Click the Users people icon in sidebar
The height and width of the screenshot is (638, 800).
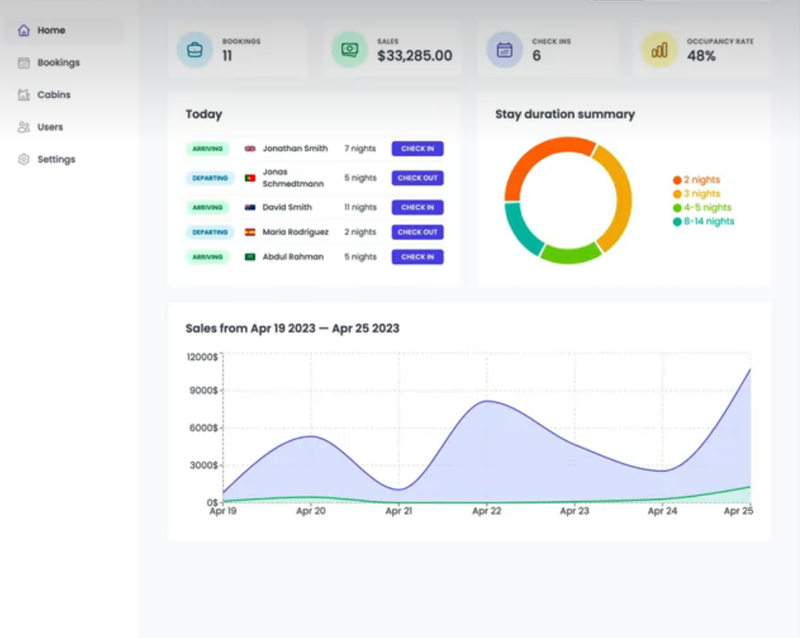[24, 127]
